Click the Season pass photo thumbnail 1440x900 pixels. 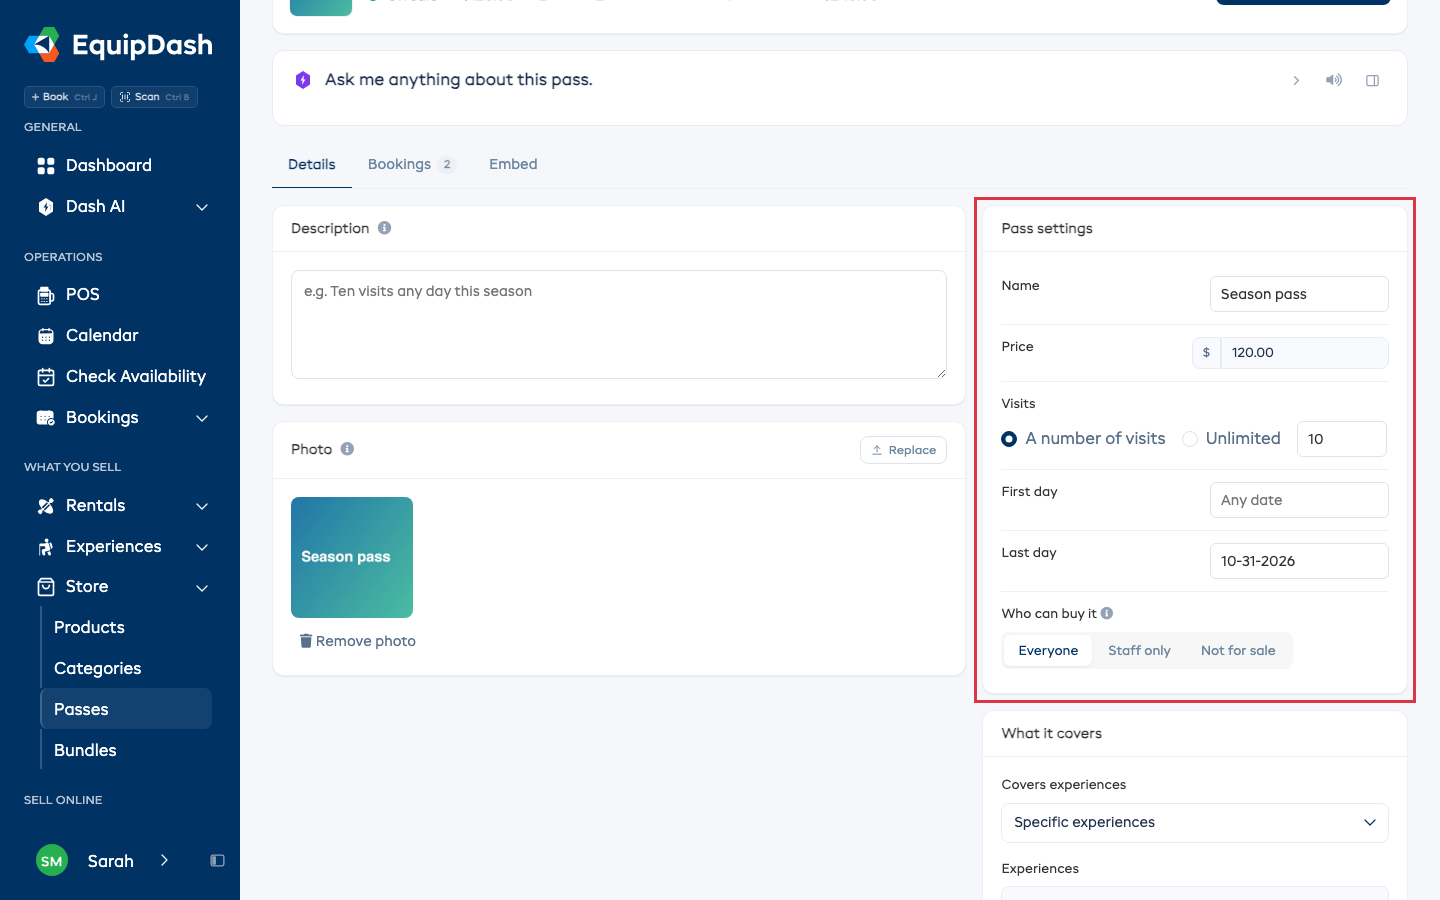352,557
